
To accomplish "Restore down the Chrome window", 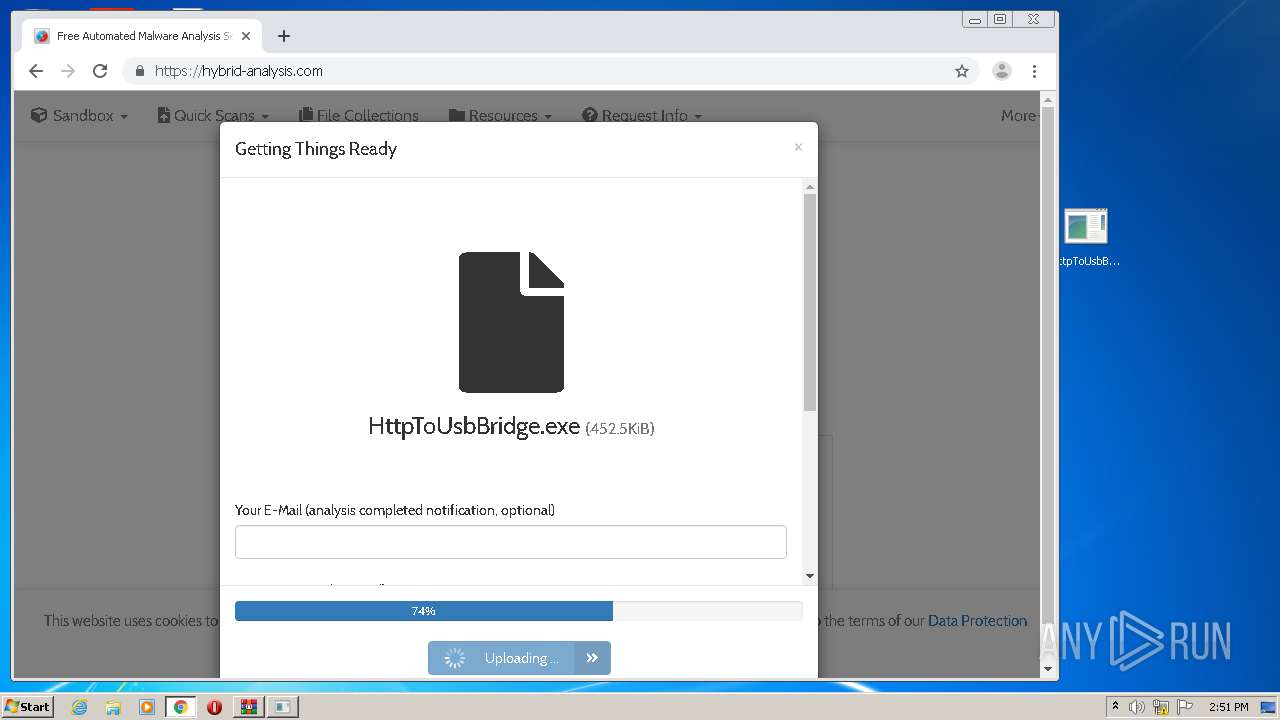I will click(x=999, y=19).
